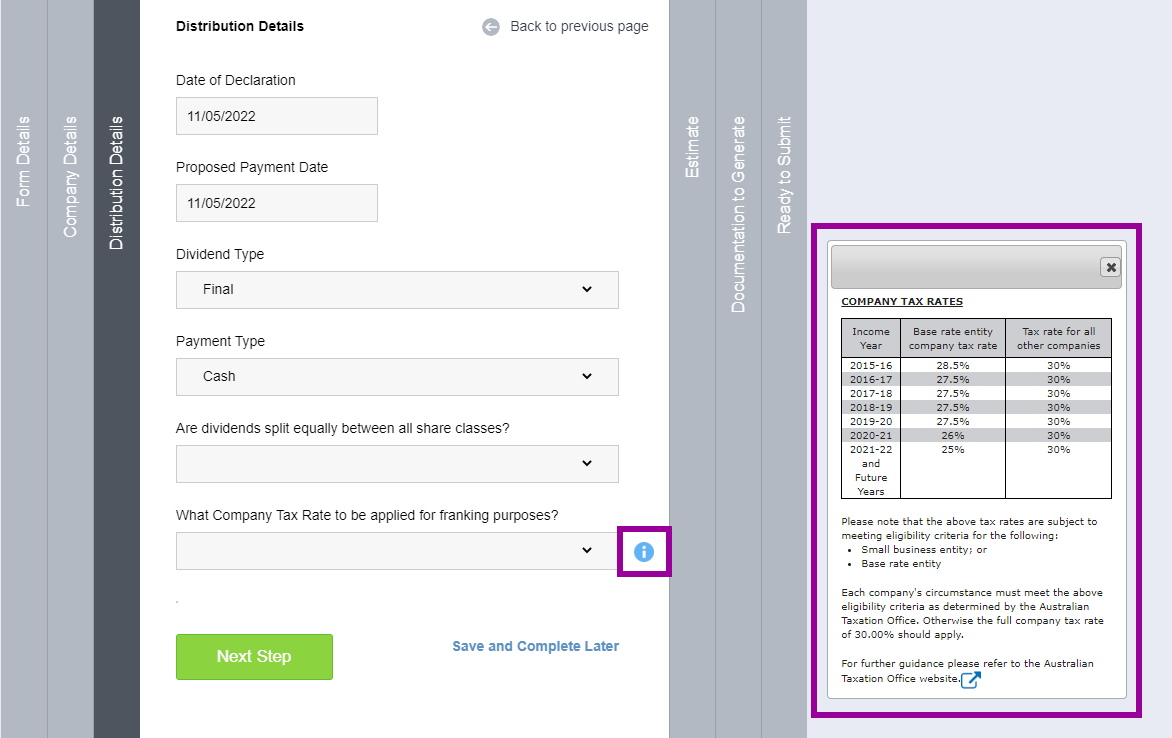This screenshot has height=738, width=1172.
Task: Open the Documentation to Generate tab
Action: pos(739,214)
